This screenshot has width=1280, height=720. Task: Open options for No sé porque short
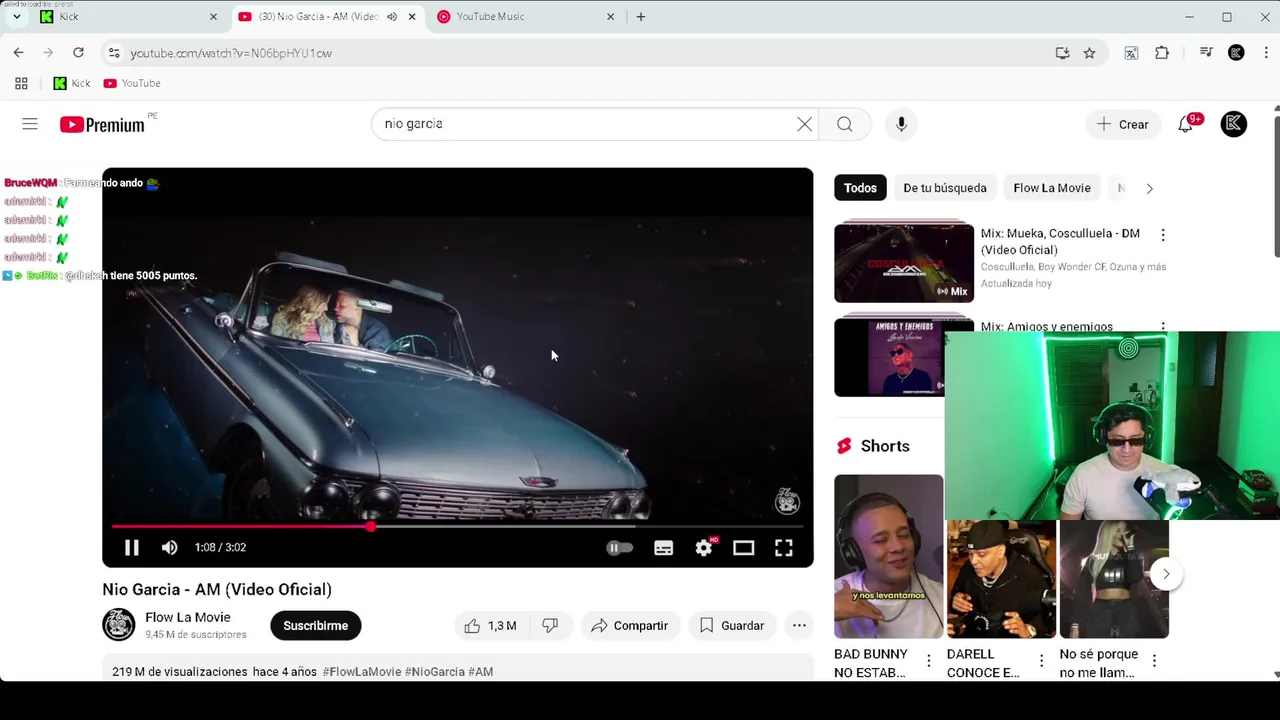[1154, 661]
